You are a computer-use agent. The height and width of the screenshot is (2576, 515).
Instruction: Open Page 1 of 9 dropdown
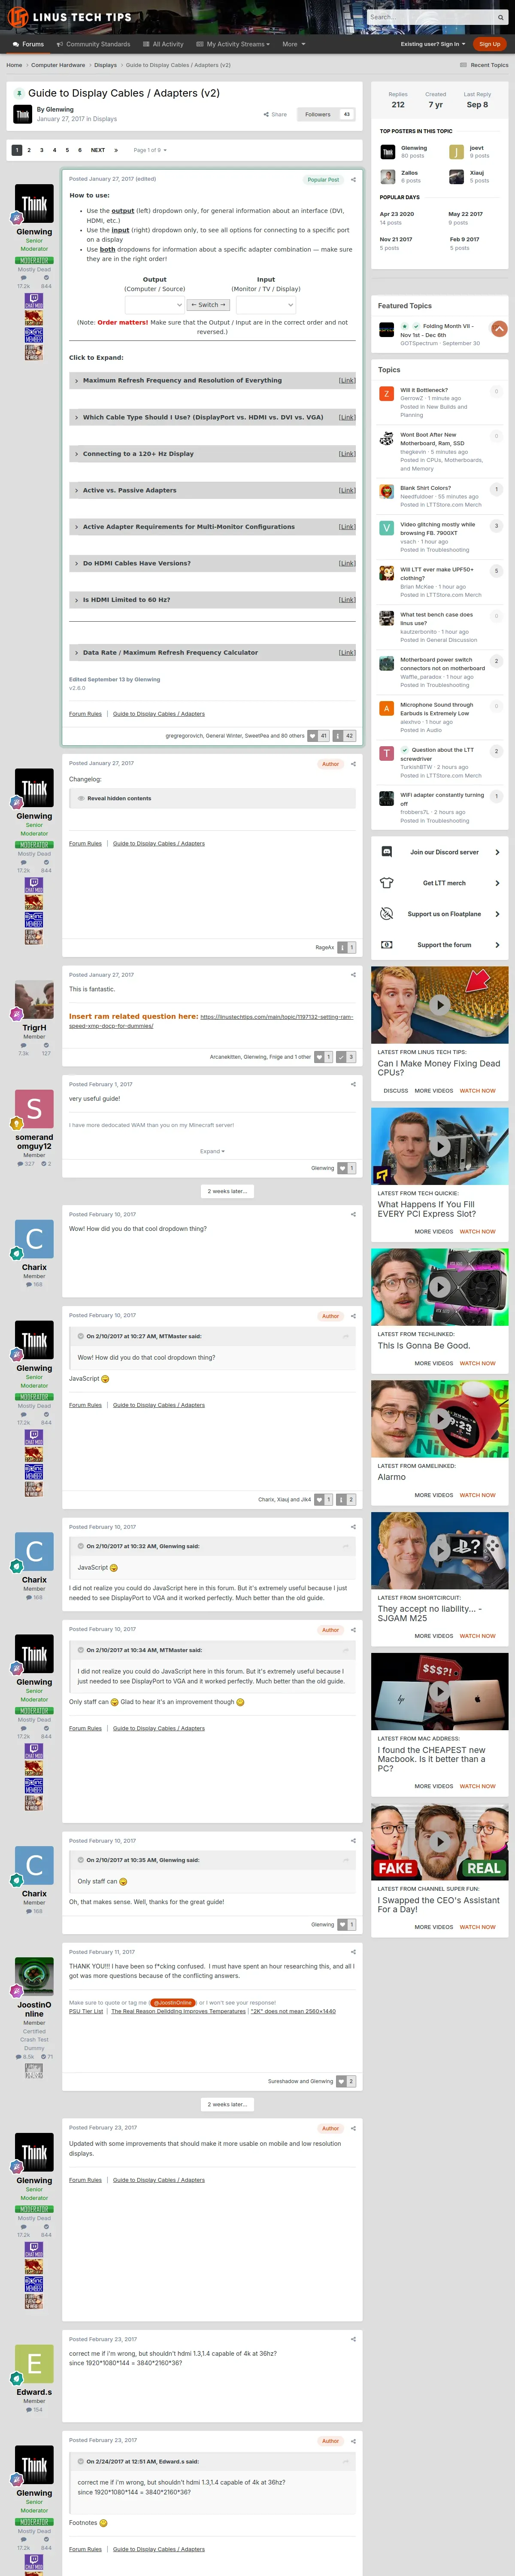point(150,150)
